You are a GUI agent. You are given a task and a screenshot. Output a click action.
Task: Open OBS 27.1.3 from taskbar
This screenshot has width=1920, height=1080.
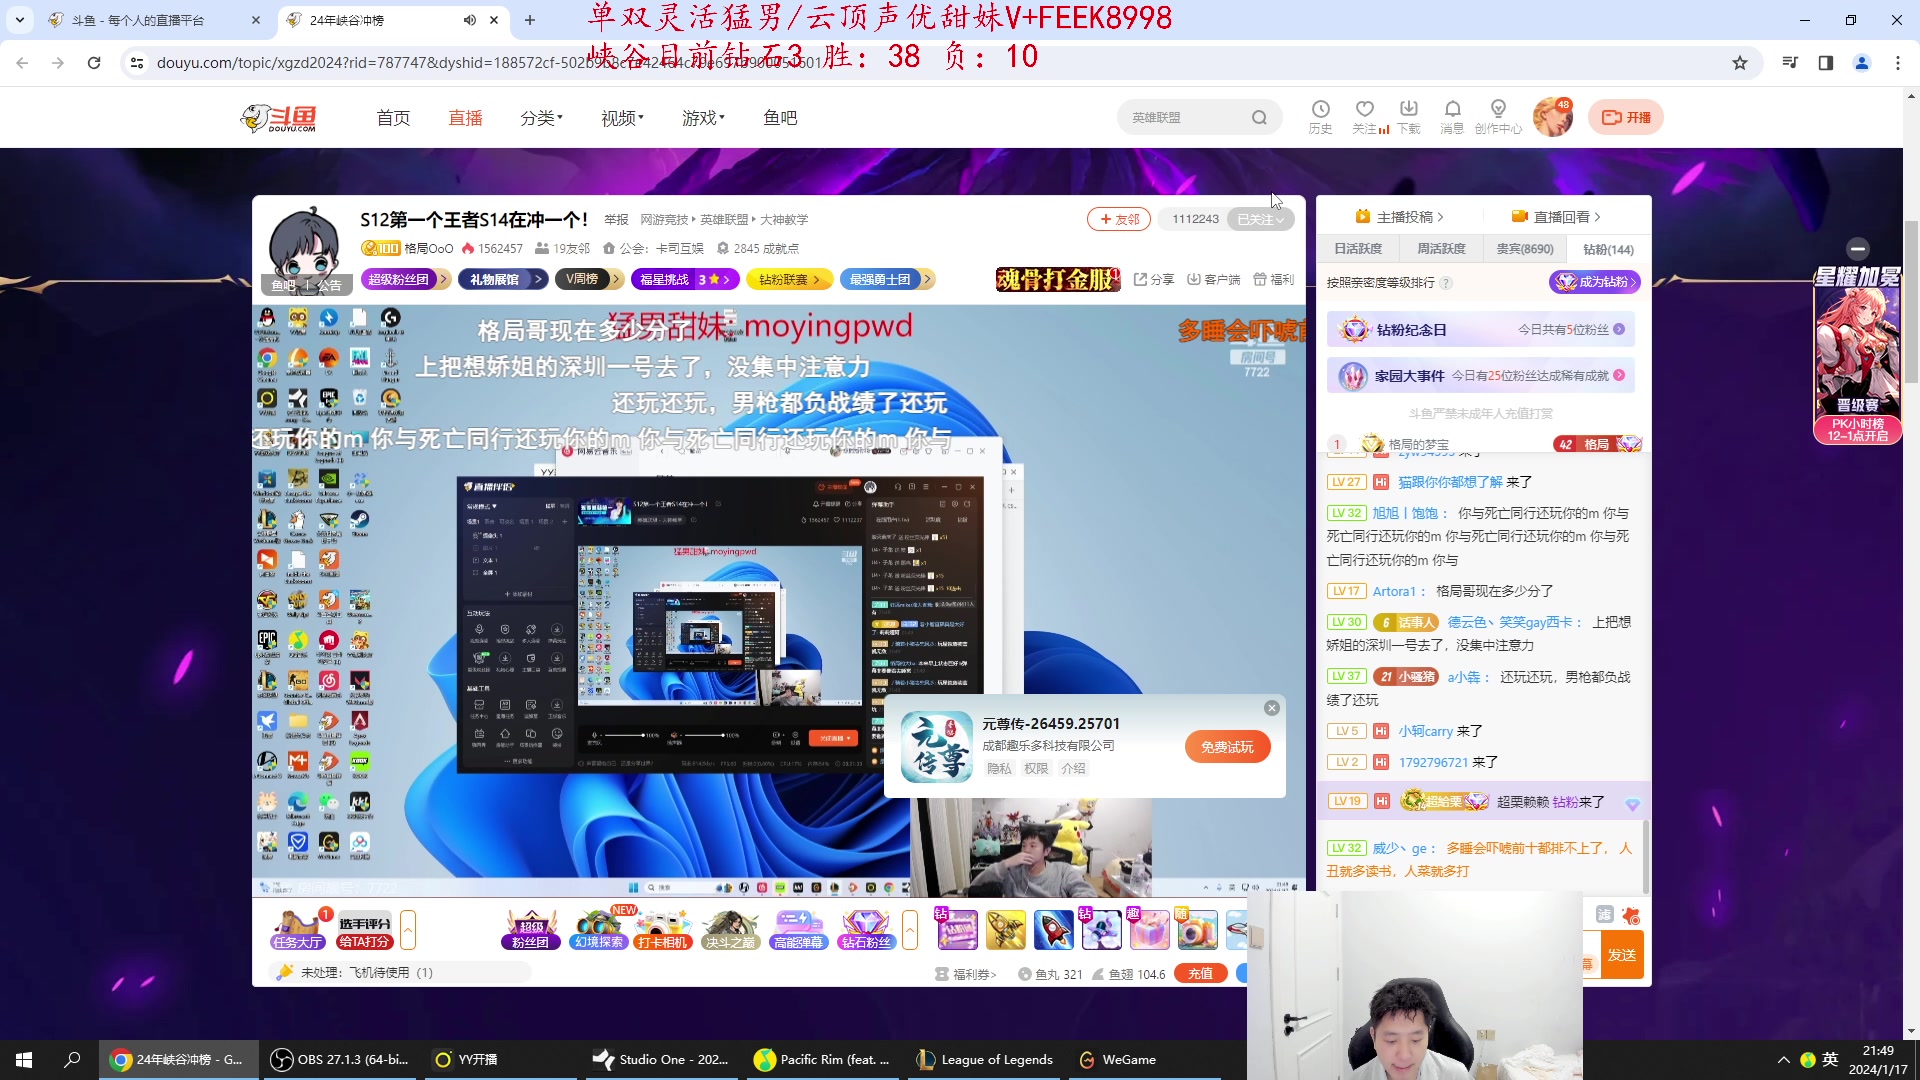(341, 1060)
